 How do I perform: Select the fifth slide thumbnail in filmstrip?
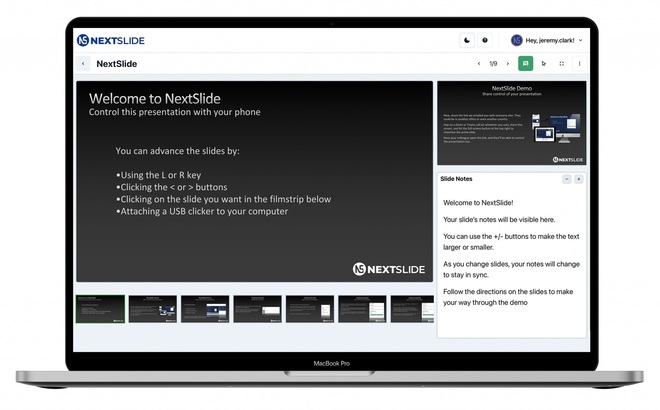pos(310,309)
